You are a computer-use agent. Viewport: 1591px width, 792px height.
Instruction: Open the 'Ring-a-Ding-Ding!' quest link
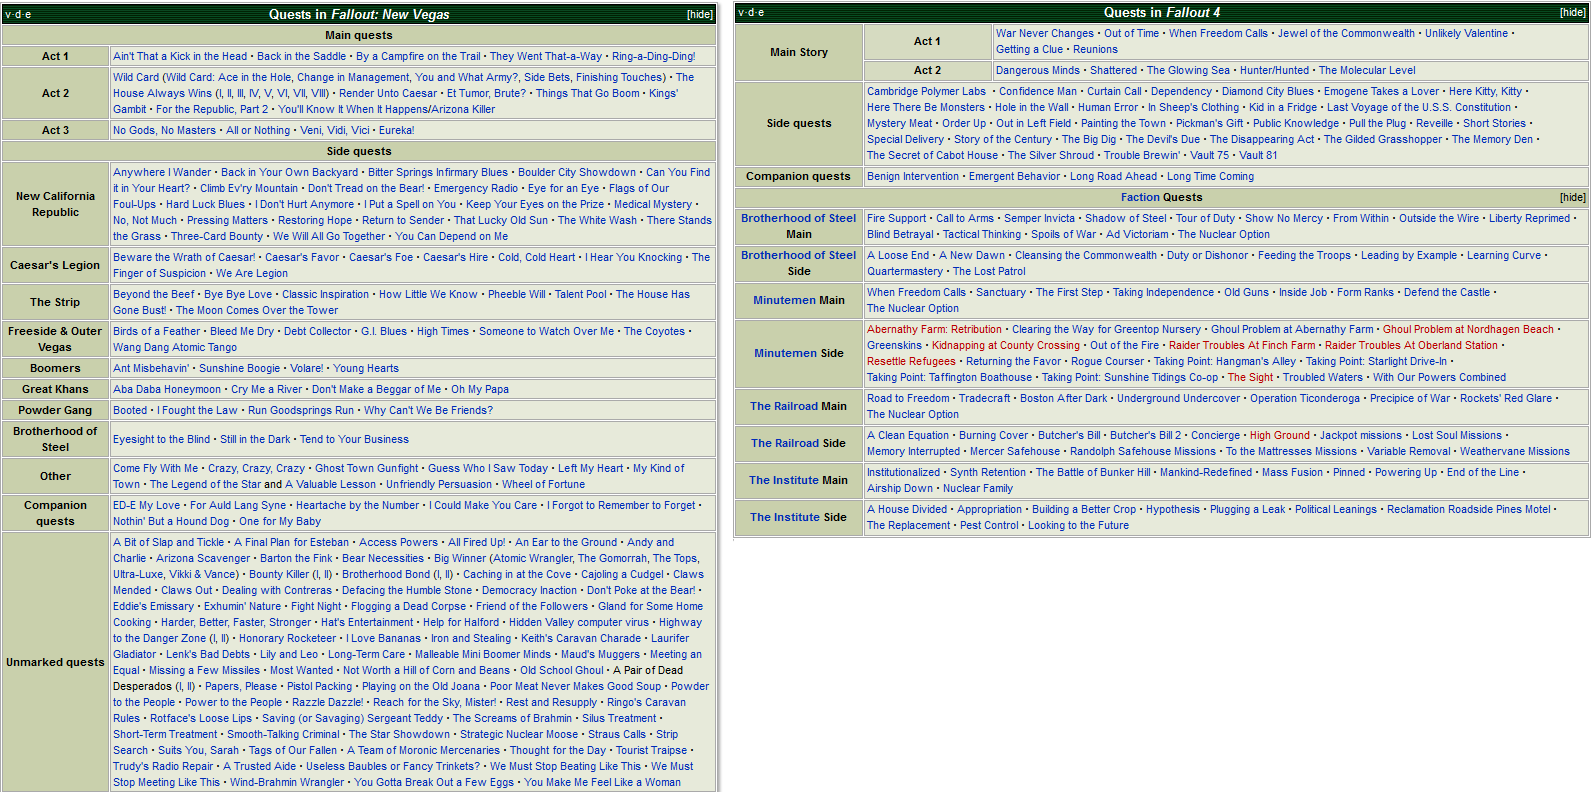click(653, 56)
